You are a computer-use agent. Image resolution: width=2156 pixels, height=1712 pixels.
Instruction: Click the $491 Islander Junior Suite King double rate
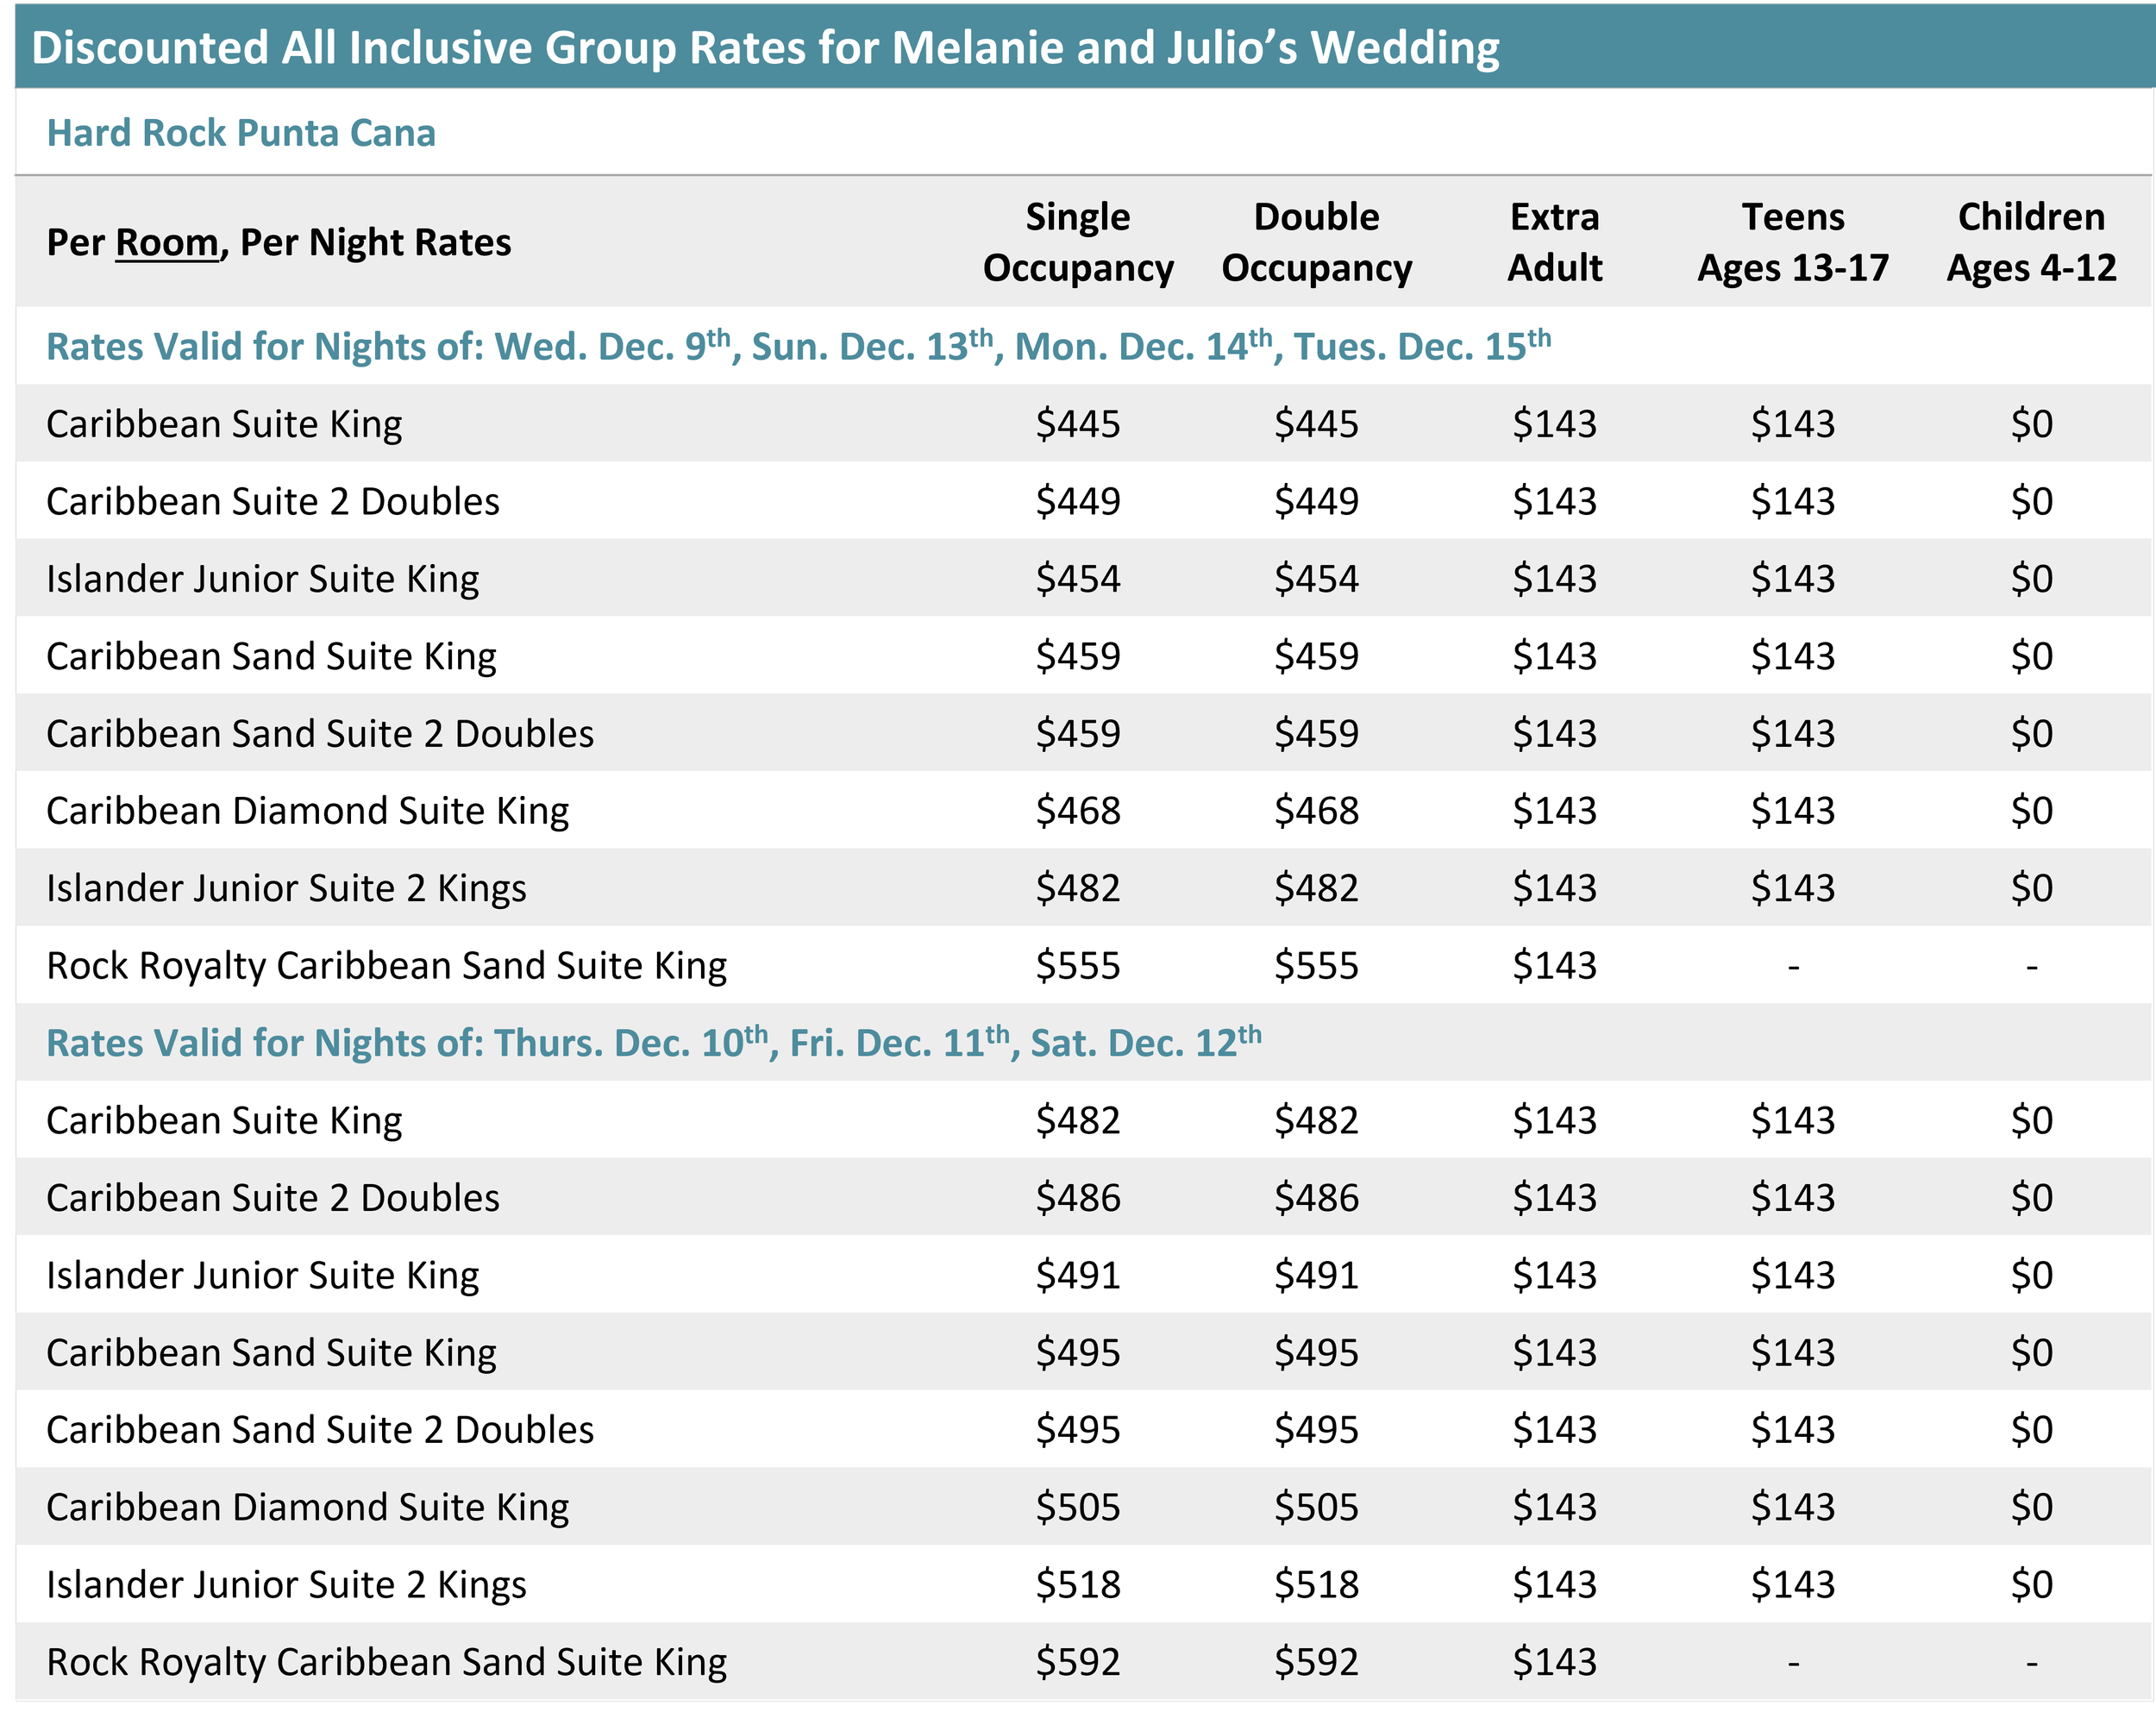(x=1316, y=1275)
